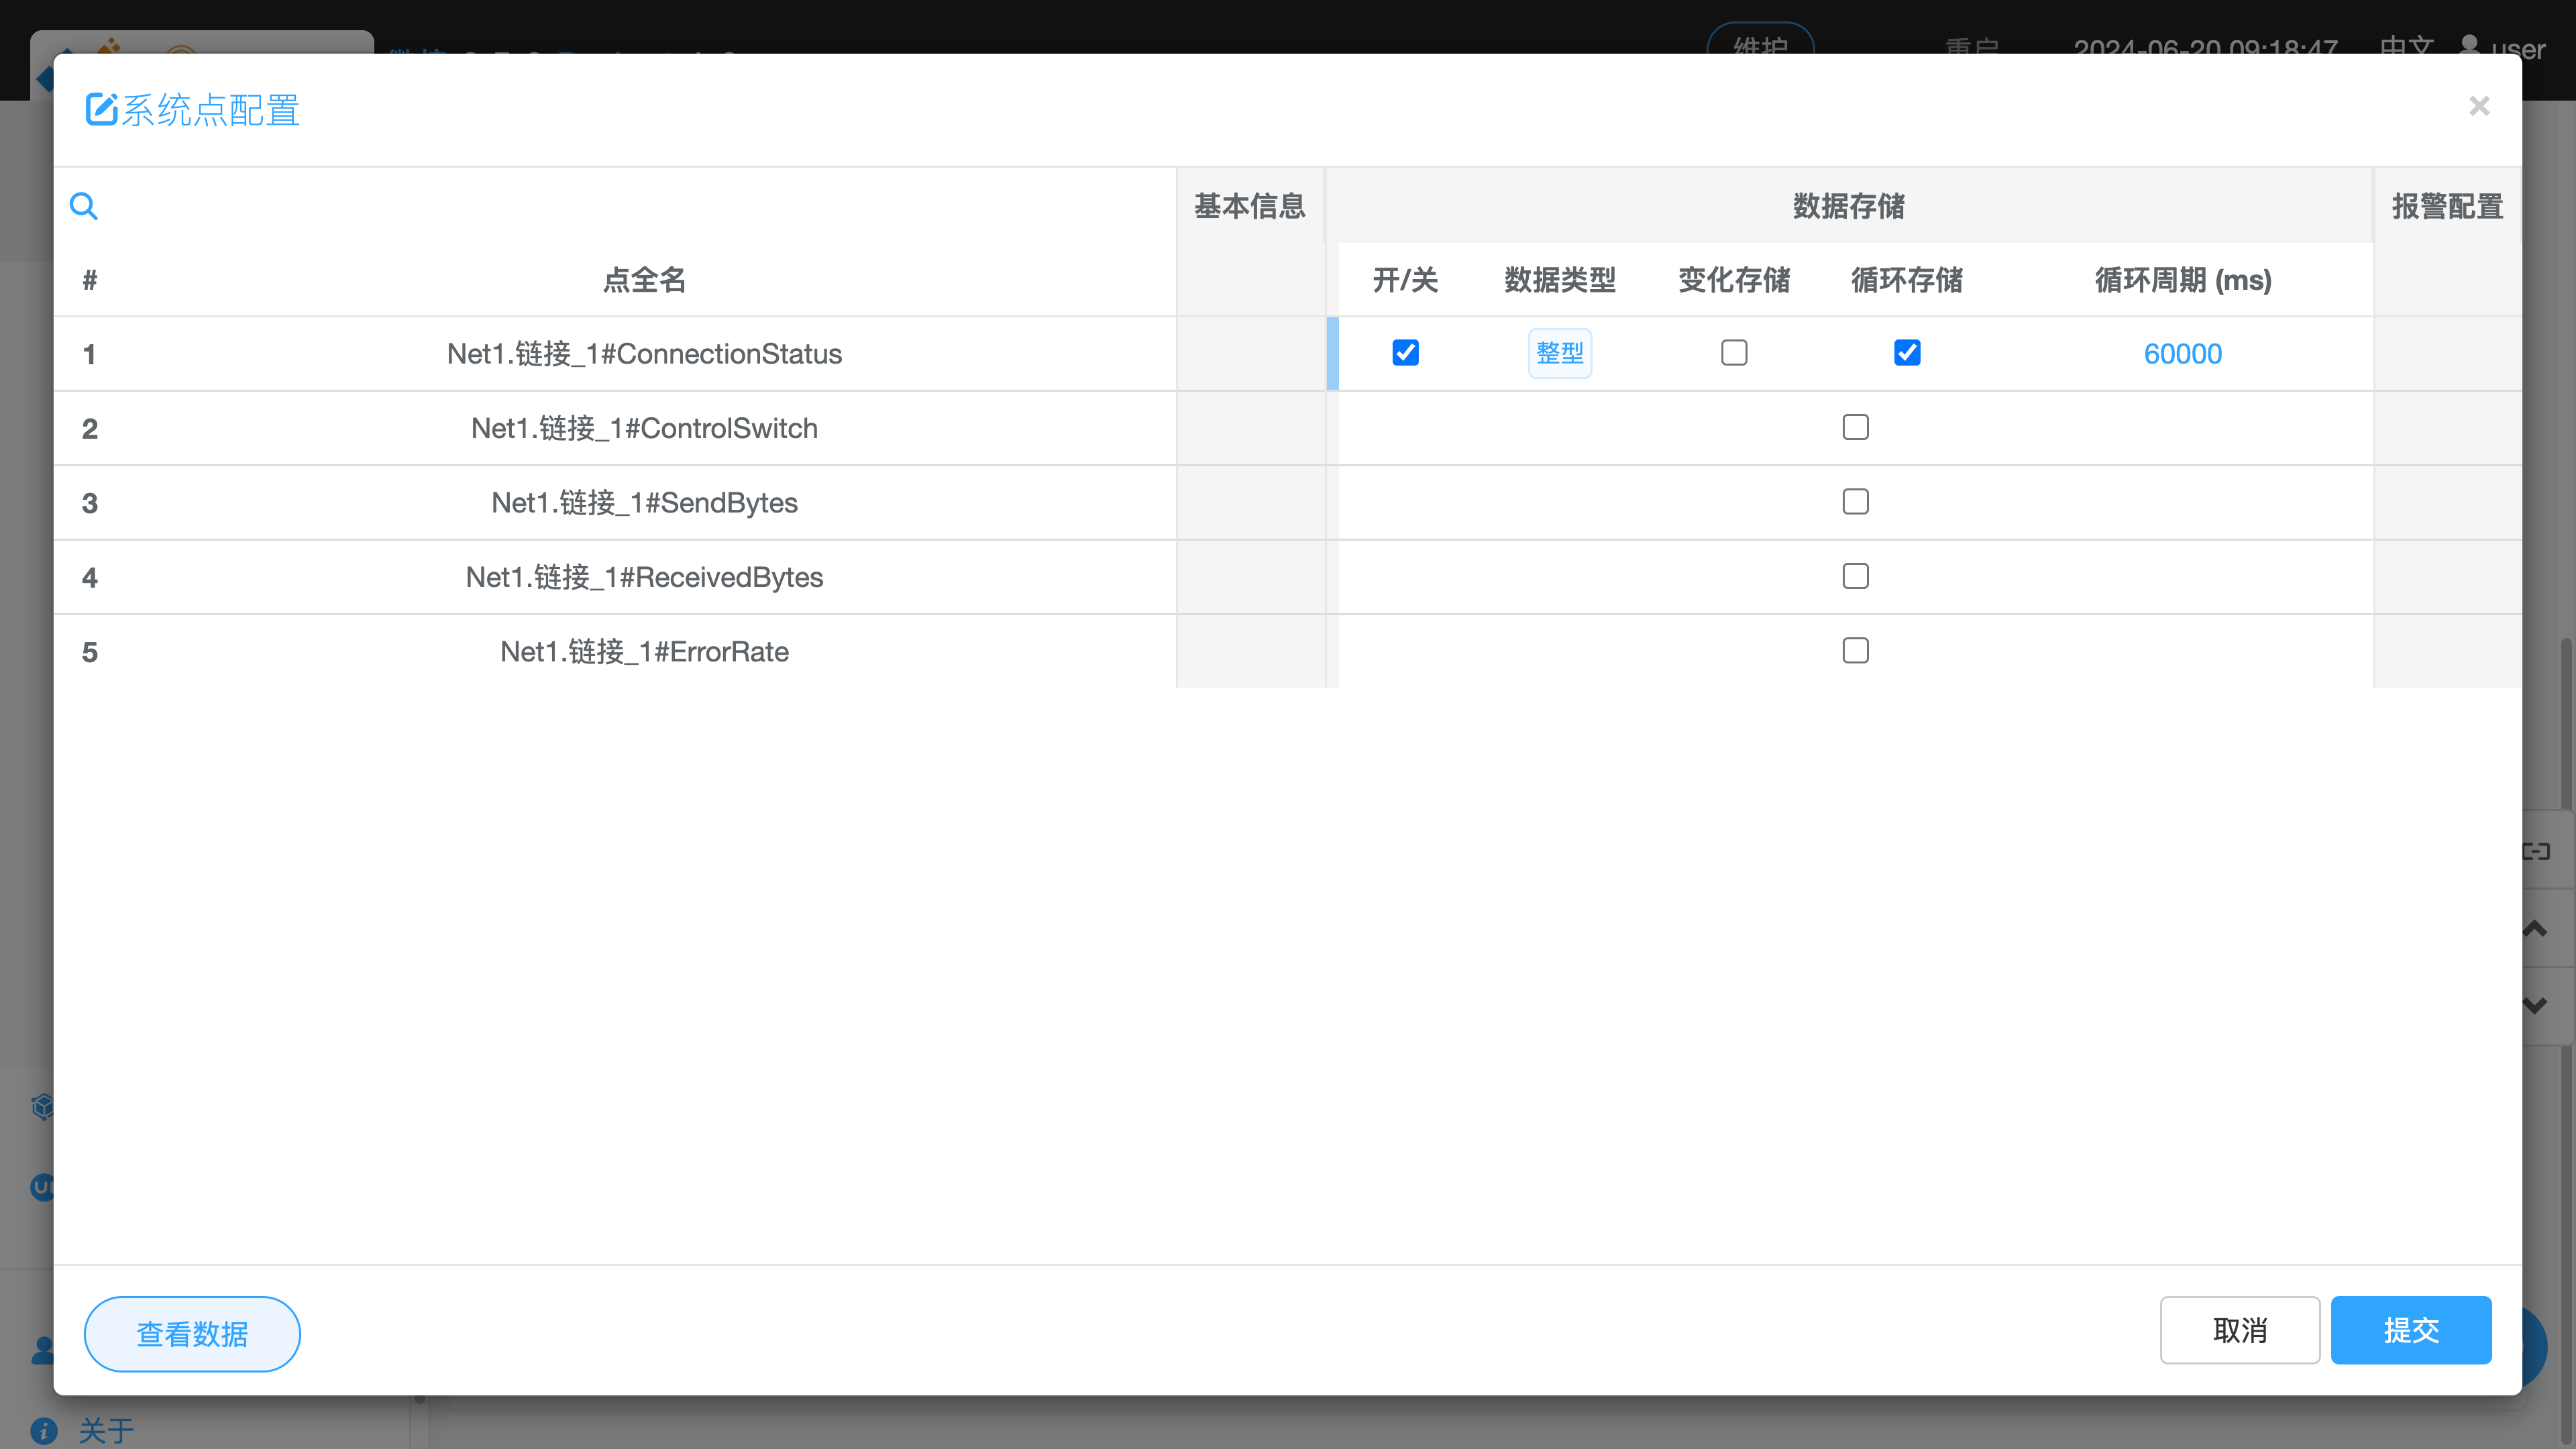
Task: Switch to 基本信息 column tab
Action: point(1250,206)
